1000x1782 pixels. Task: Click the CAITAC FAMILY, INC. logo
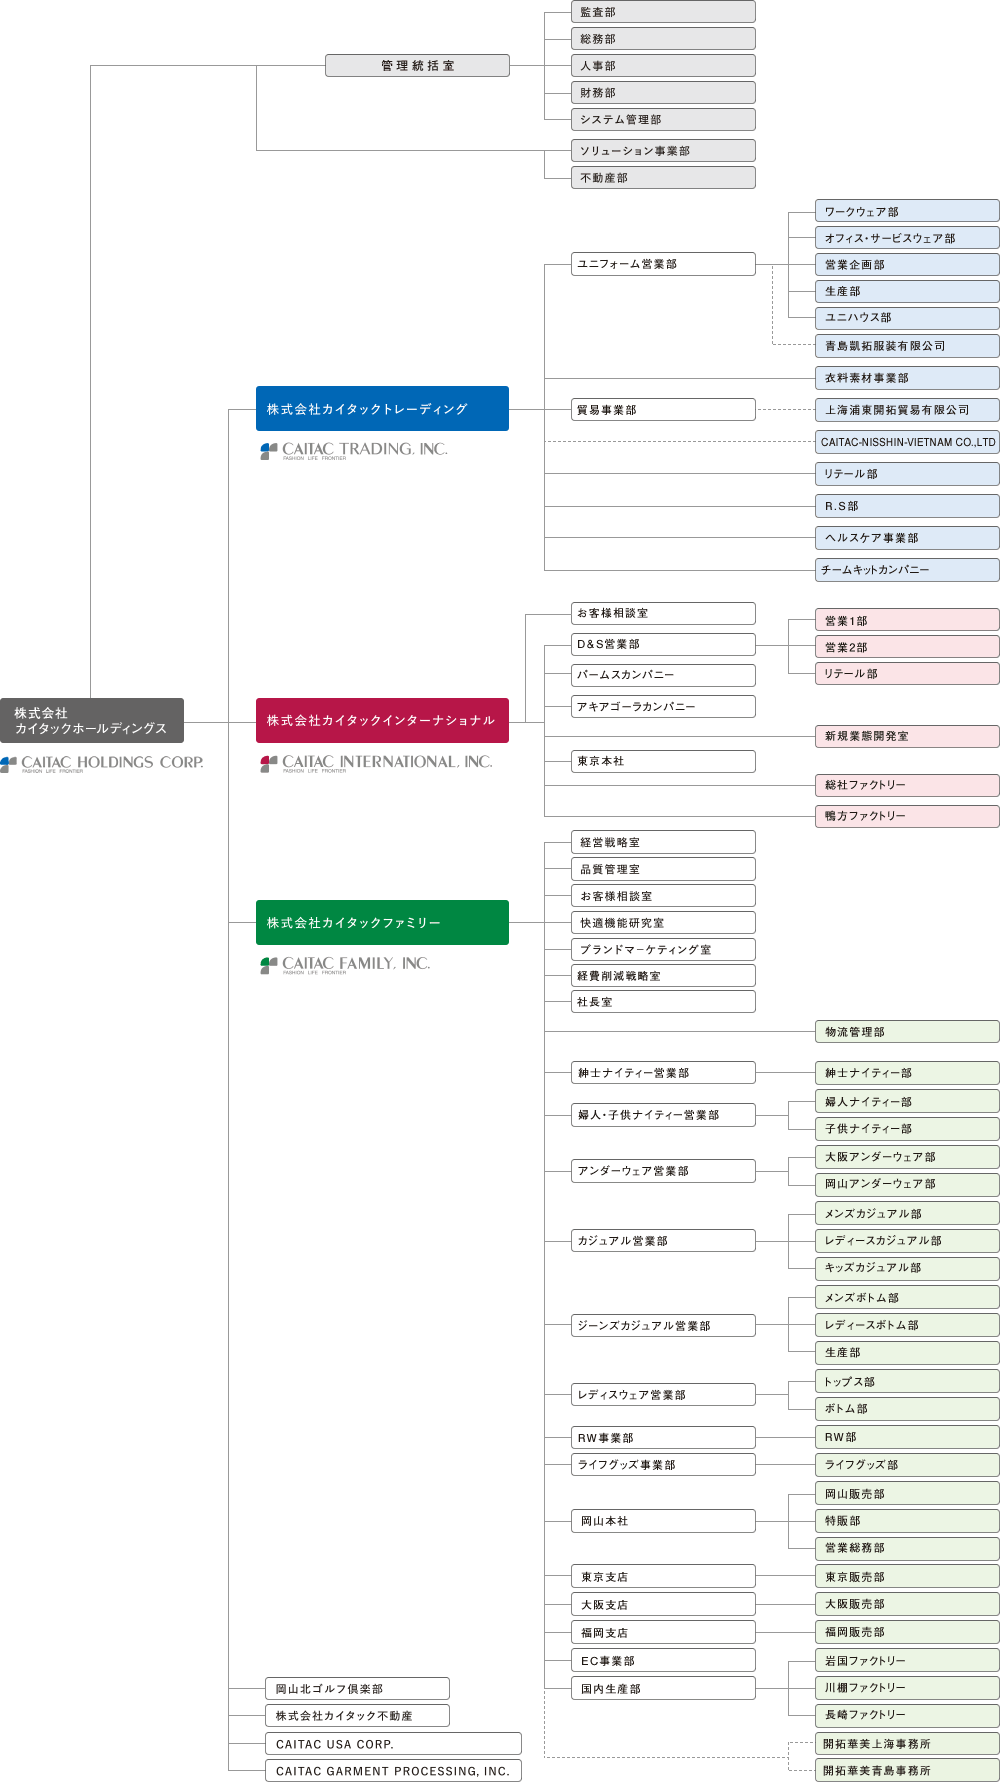345,965
